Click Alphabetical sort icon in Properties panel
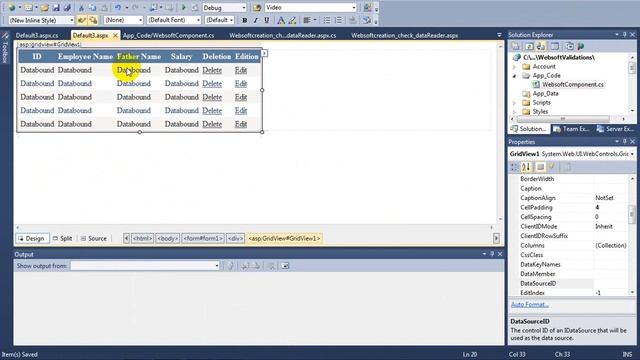Viewport: 640px width, 360px height. click(x=526, y=167)
